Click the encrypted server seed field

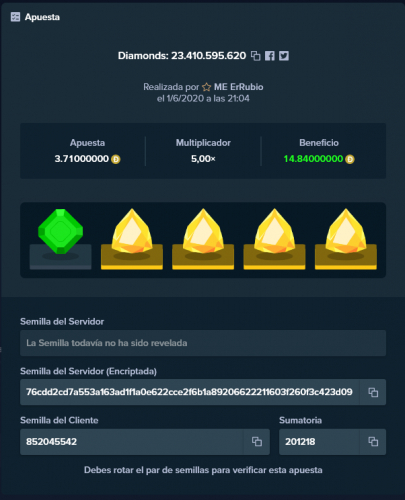coord(189,392)
